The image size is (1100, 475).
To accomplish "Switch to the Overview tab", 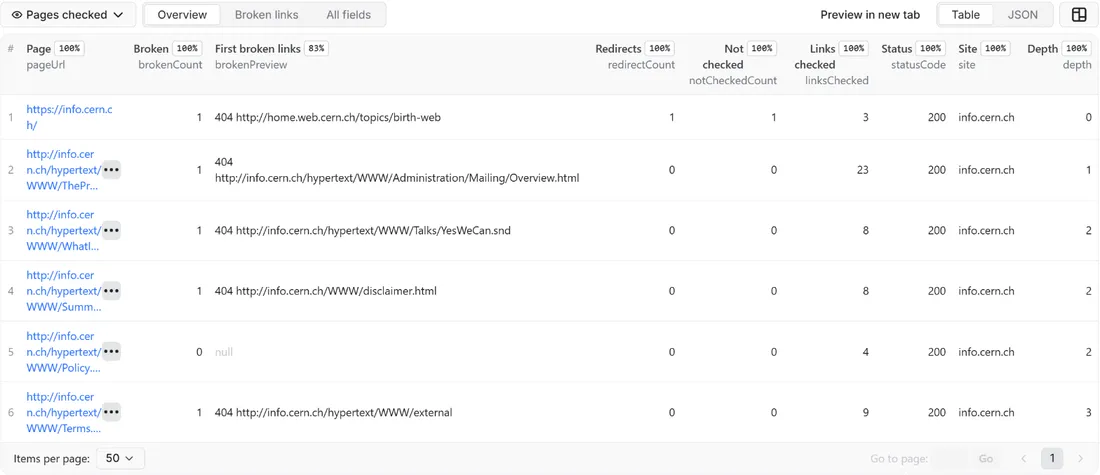I will click(x=182, y=15).
